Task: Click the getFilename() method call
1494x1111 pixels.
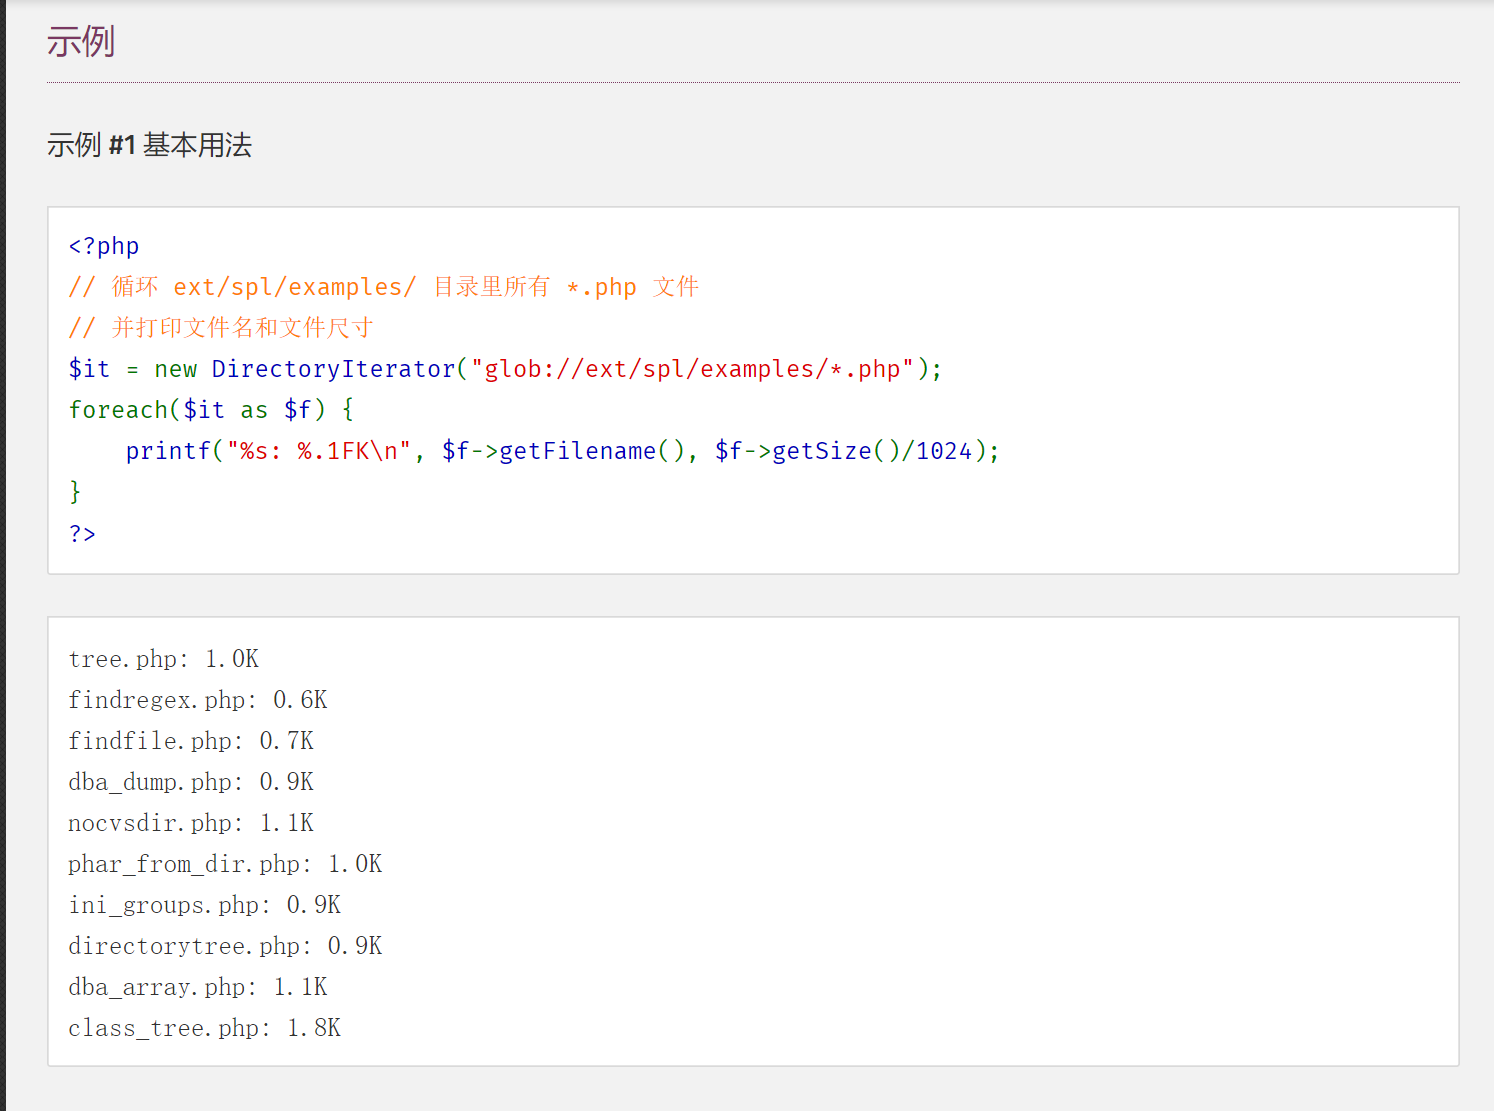Action: pyautogui.click(x=591, y=451)
